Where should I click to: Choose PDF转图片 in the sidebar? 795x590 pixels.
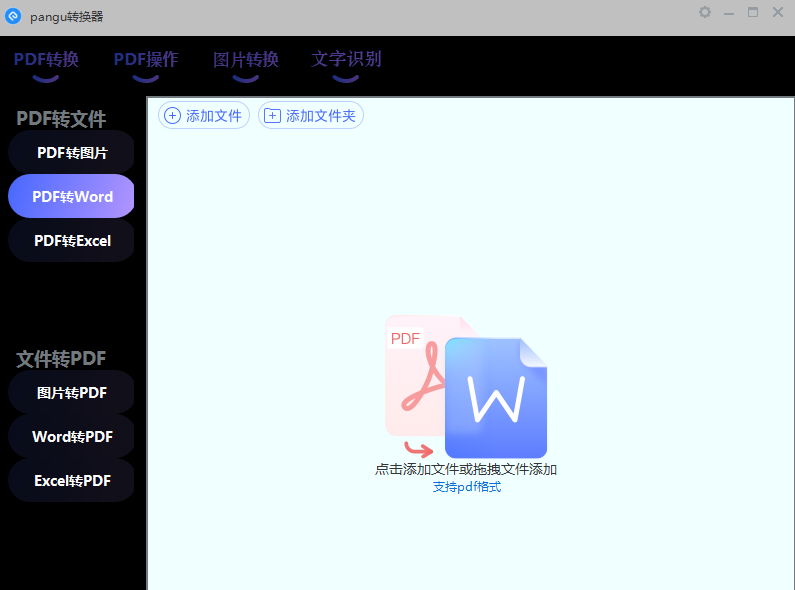(71, 153)
